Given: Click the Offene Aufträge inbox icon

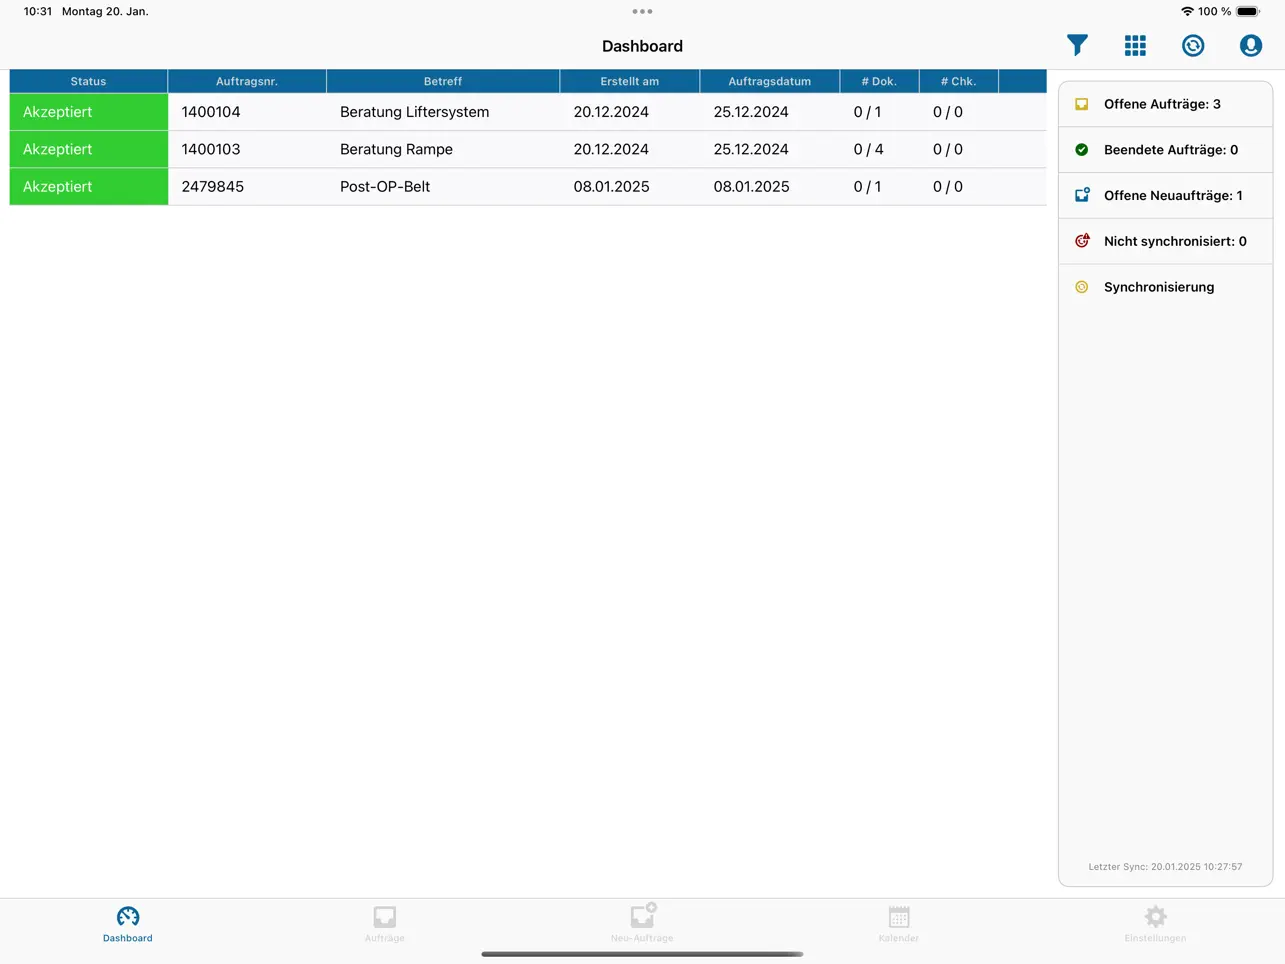Looking at the screenshot, I should click(x=1082, y=104).
